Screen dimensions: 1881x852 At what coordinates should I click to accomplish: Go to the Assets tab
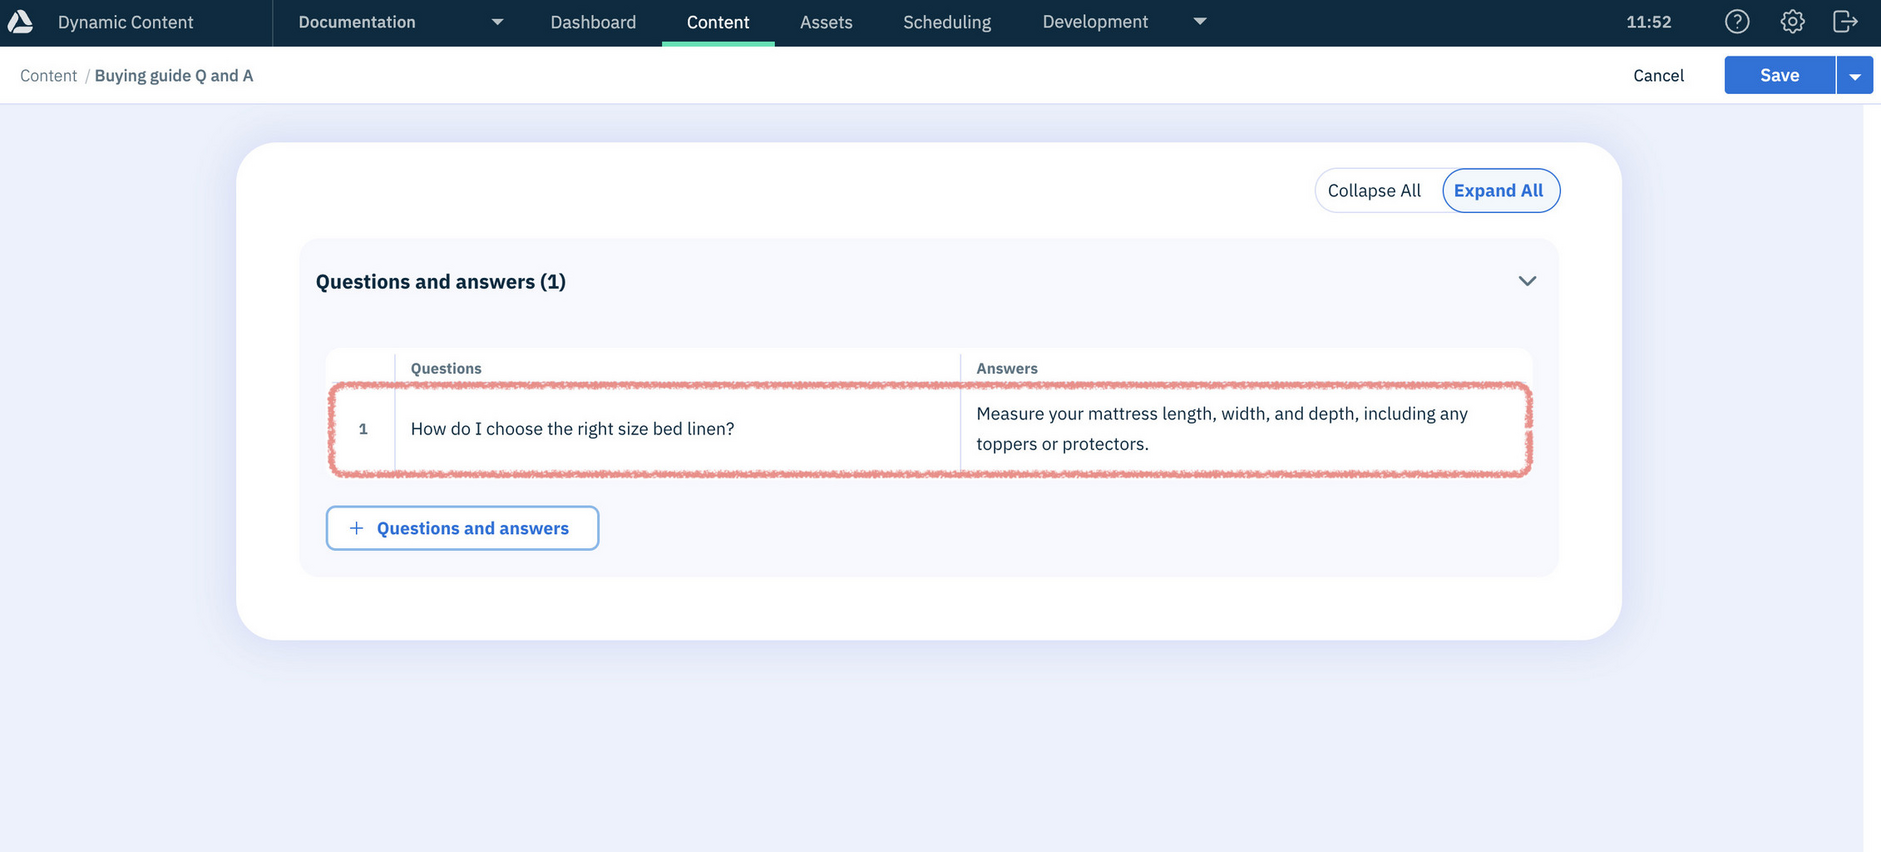(826, 22)
